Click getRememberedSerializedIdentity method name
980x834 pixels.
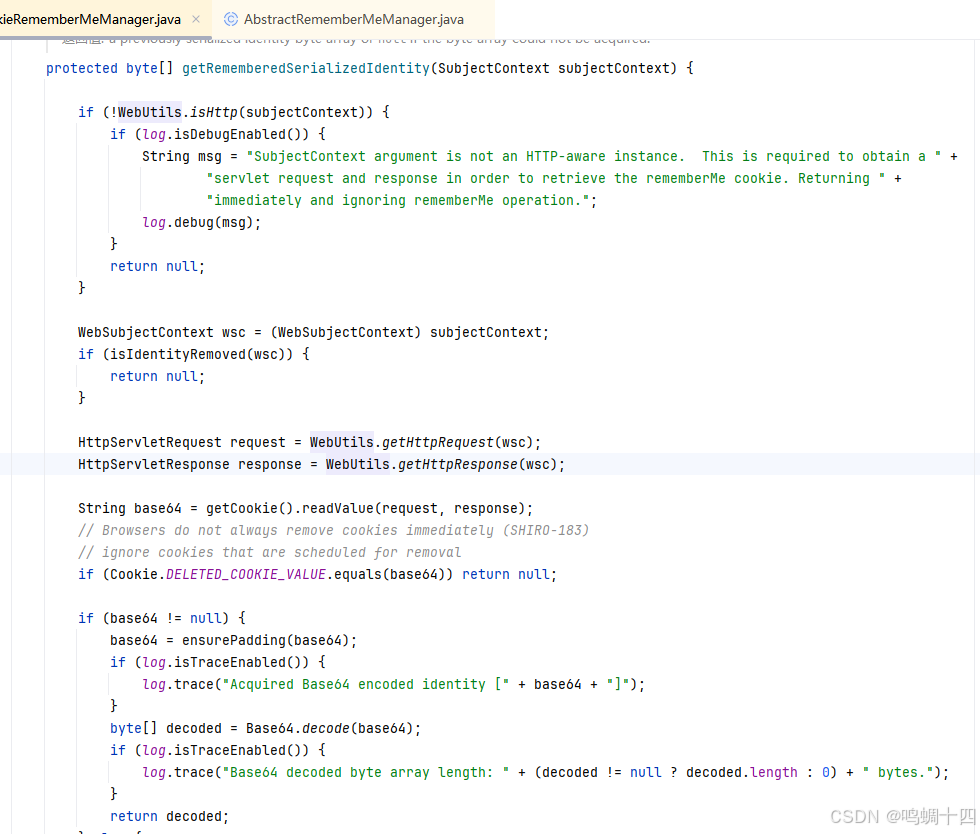click(306, 68)
